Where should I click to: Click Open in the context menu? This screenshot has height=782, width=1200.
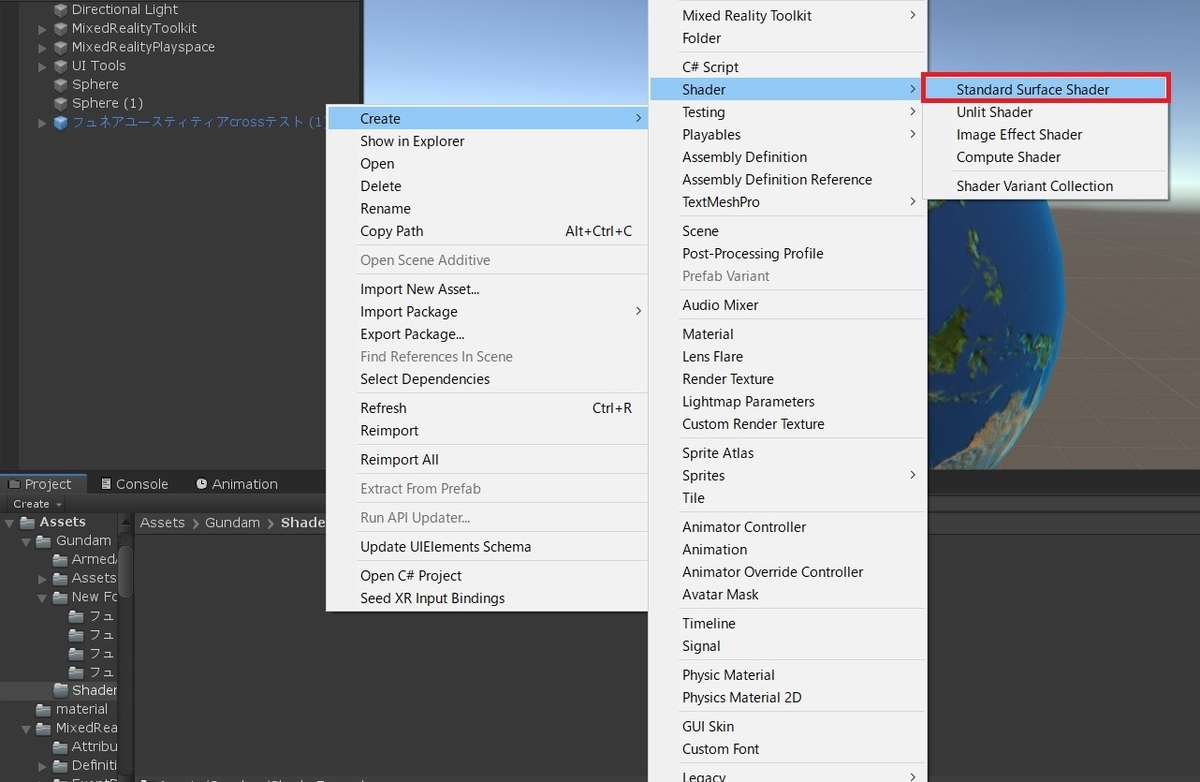[488, 163]
